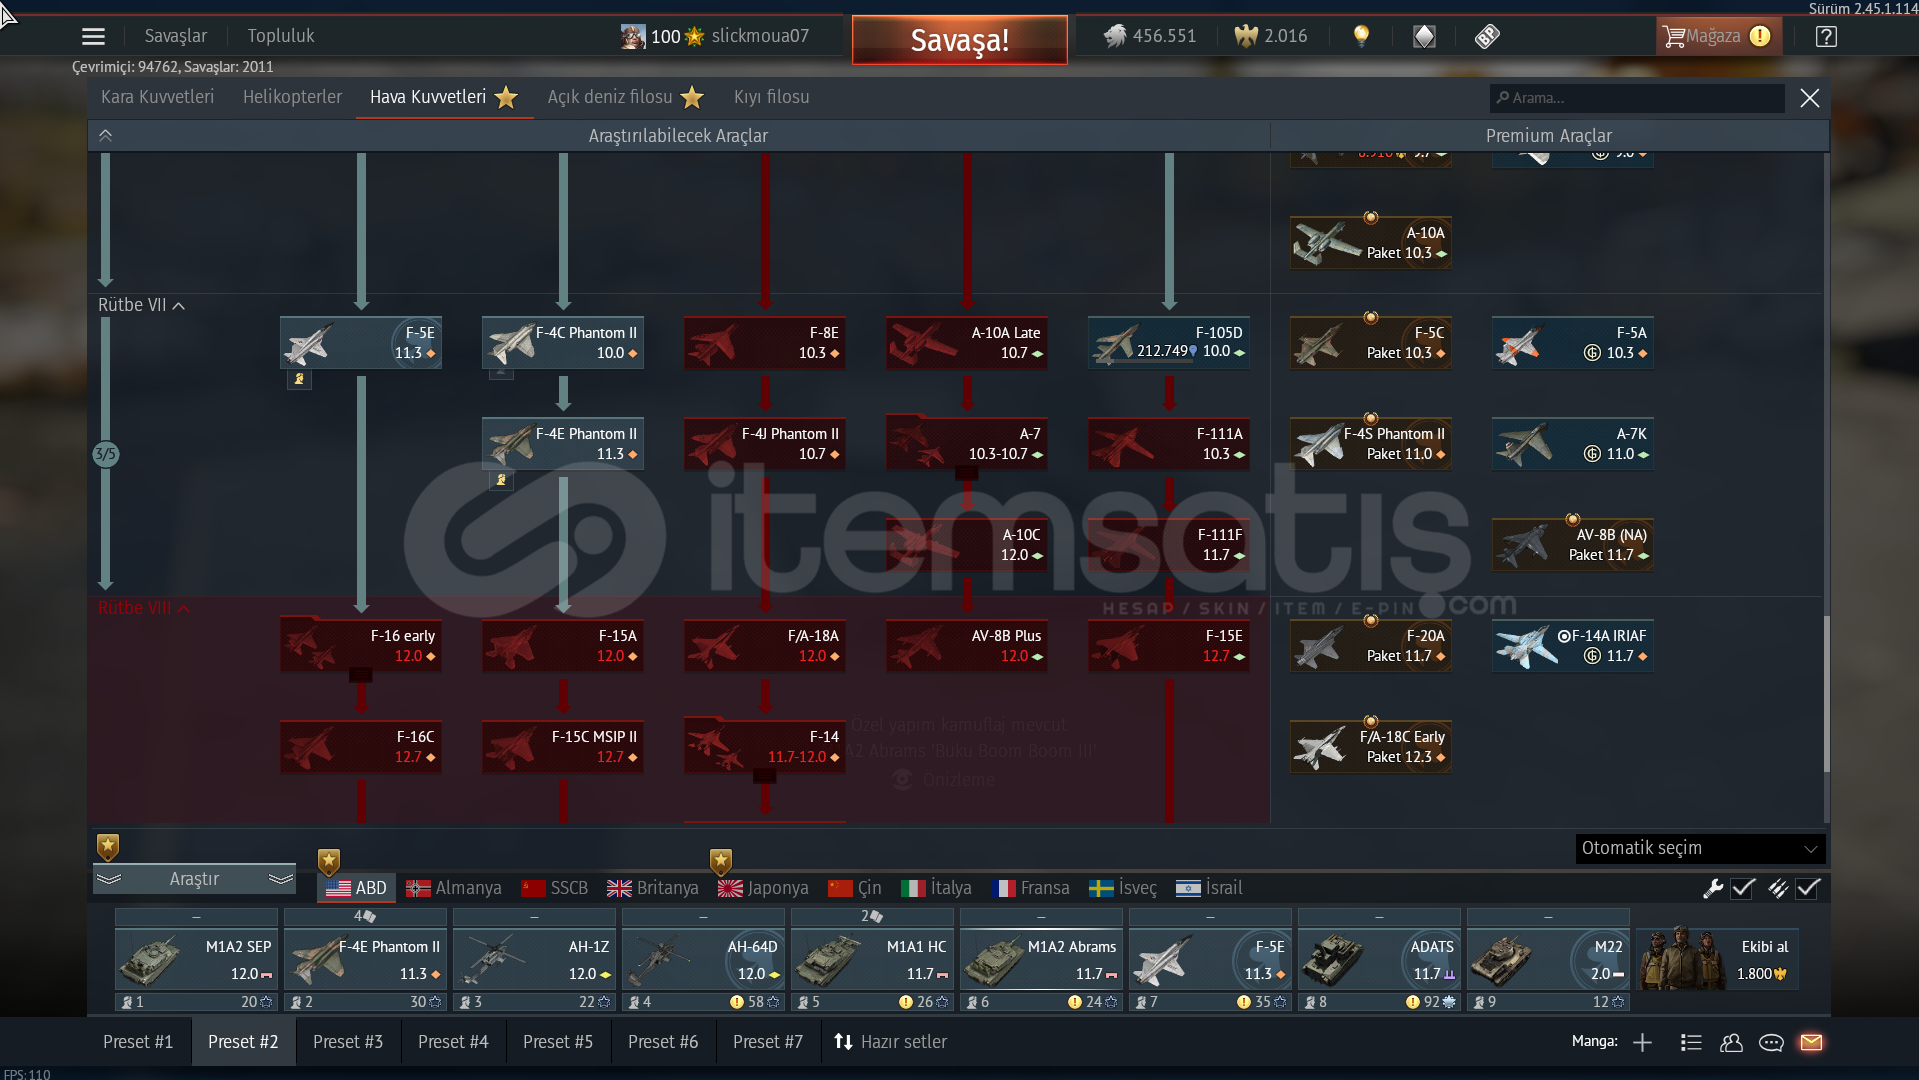This screenshot has width=1919, height=1080.
Task: Switch to Preset #5
Action: point(558,1042)
